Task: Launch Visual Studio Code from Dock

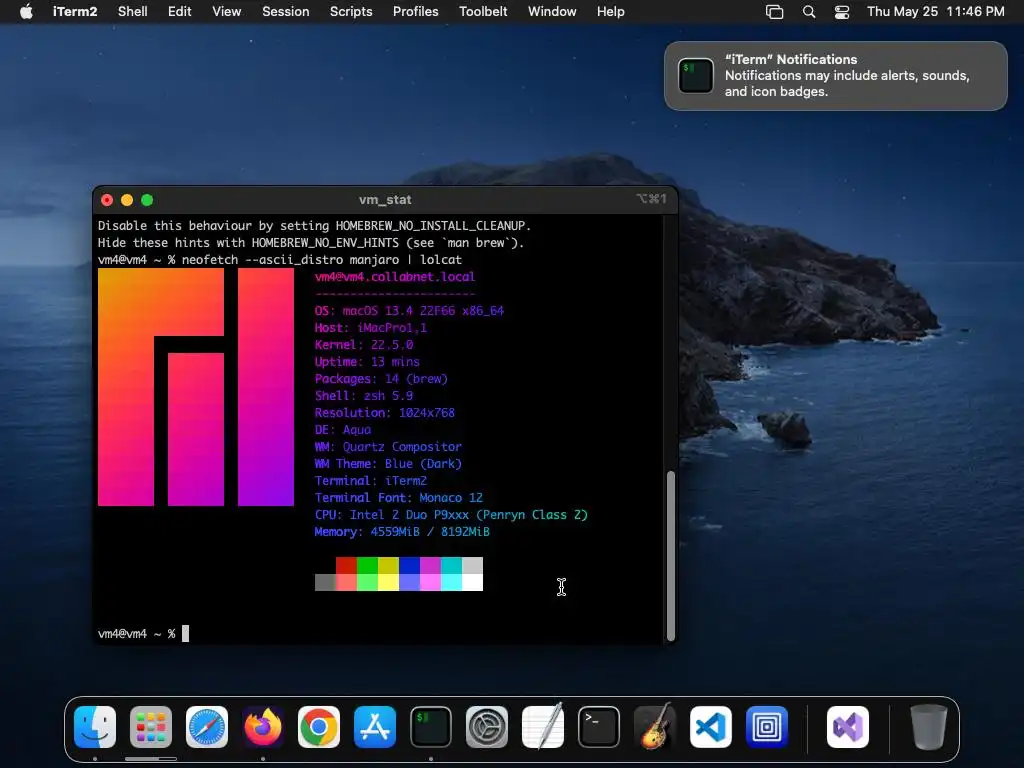Action: coord(711,726)
